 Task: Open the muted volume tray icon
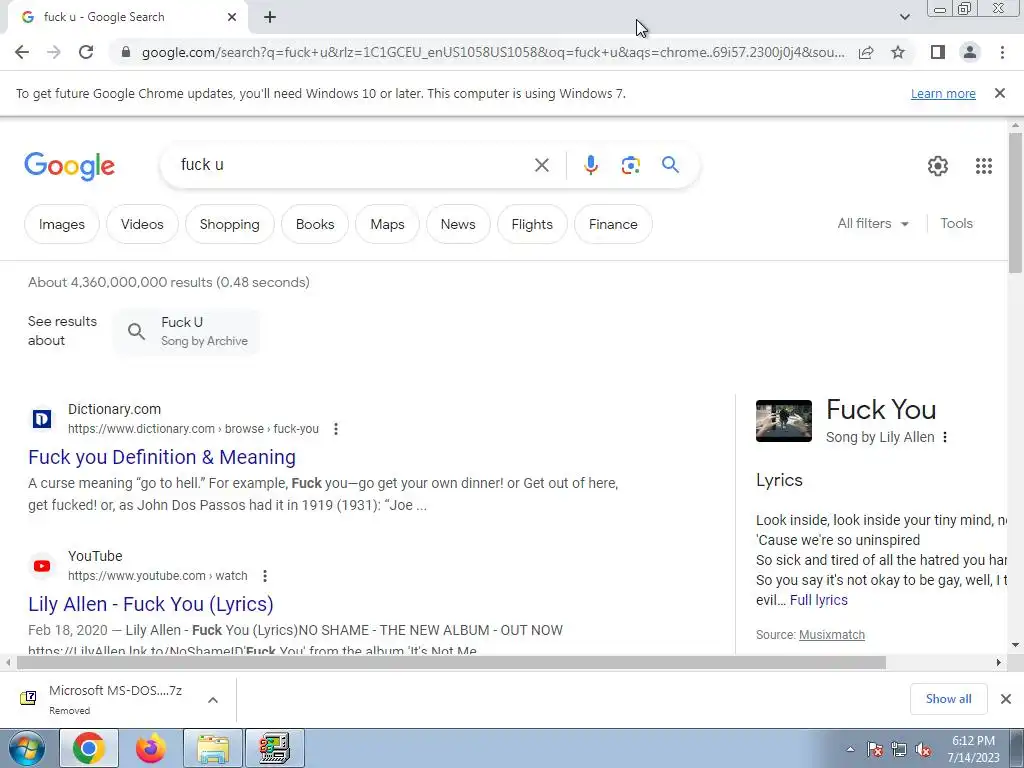(923, 750)
